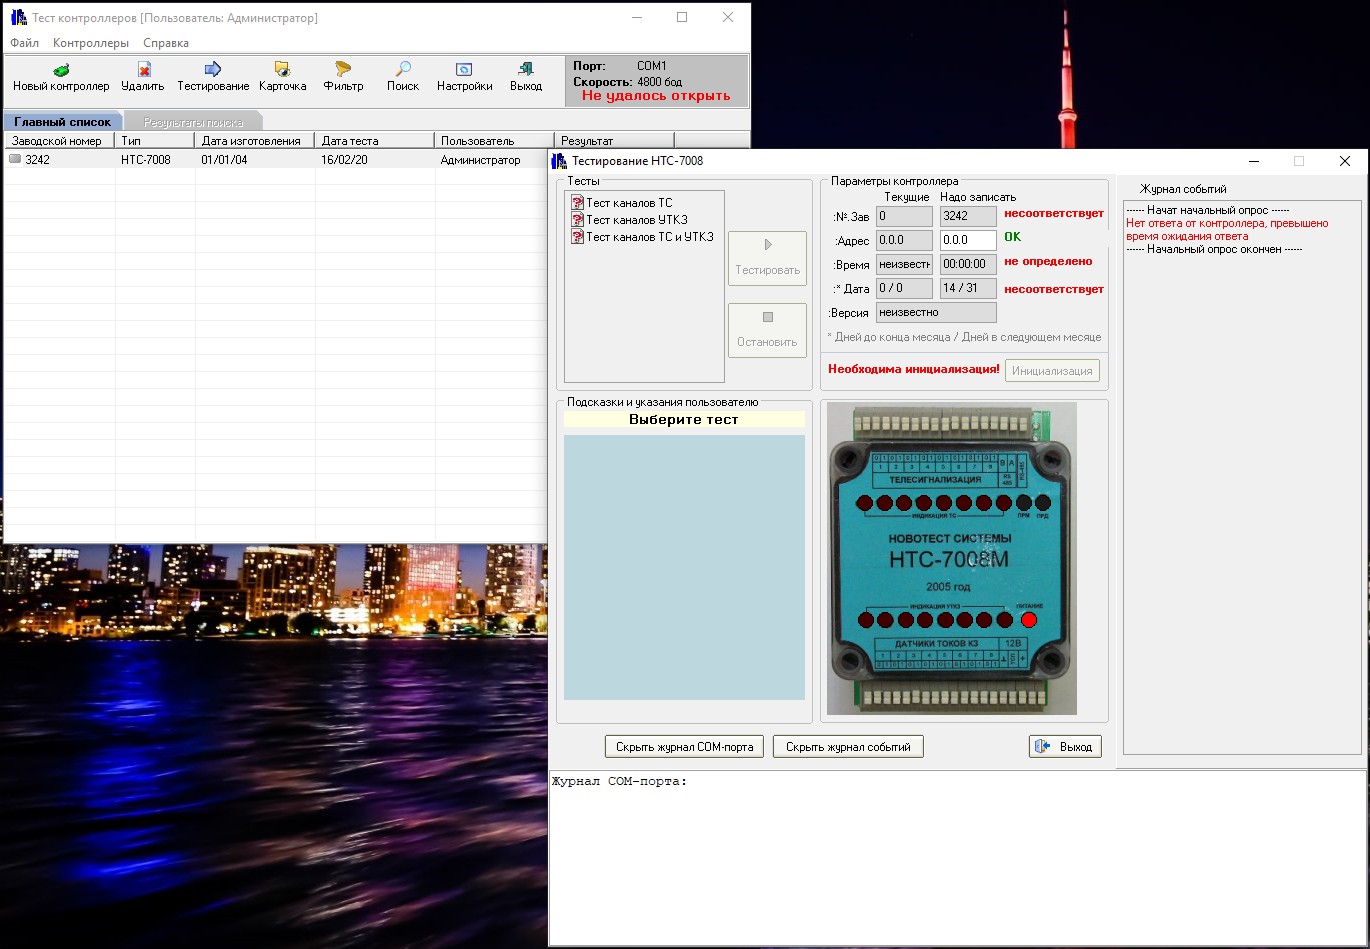The image size is (1370, 949).
Task: Click the Удалить toolbar icon
Action: point(143,70)
